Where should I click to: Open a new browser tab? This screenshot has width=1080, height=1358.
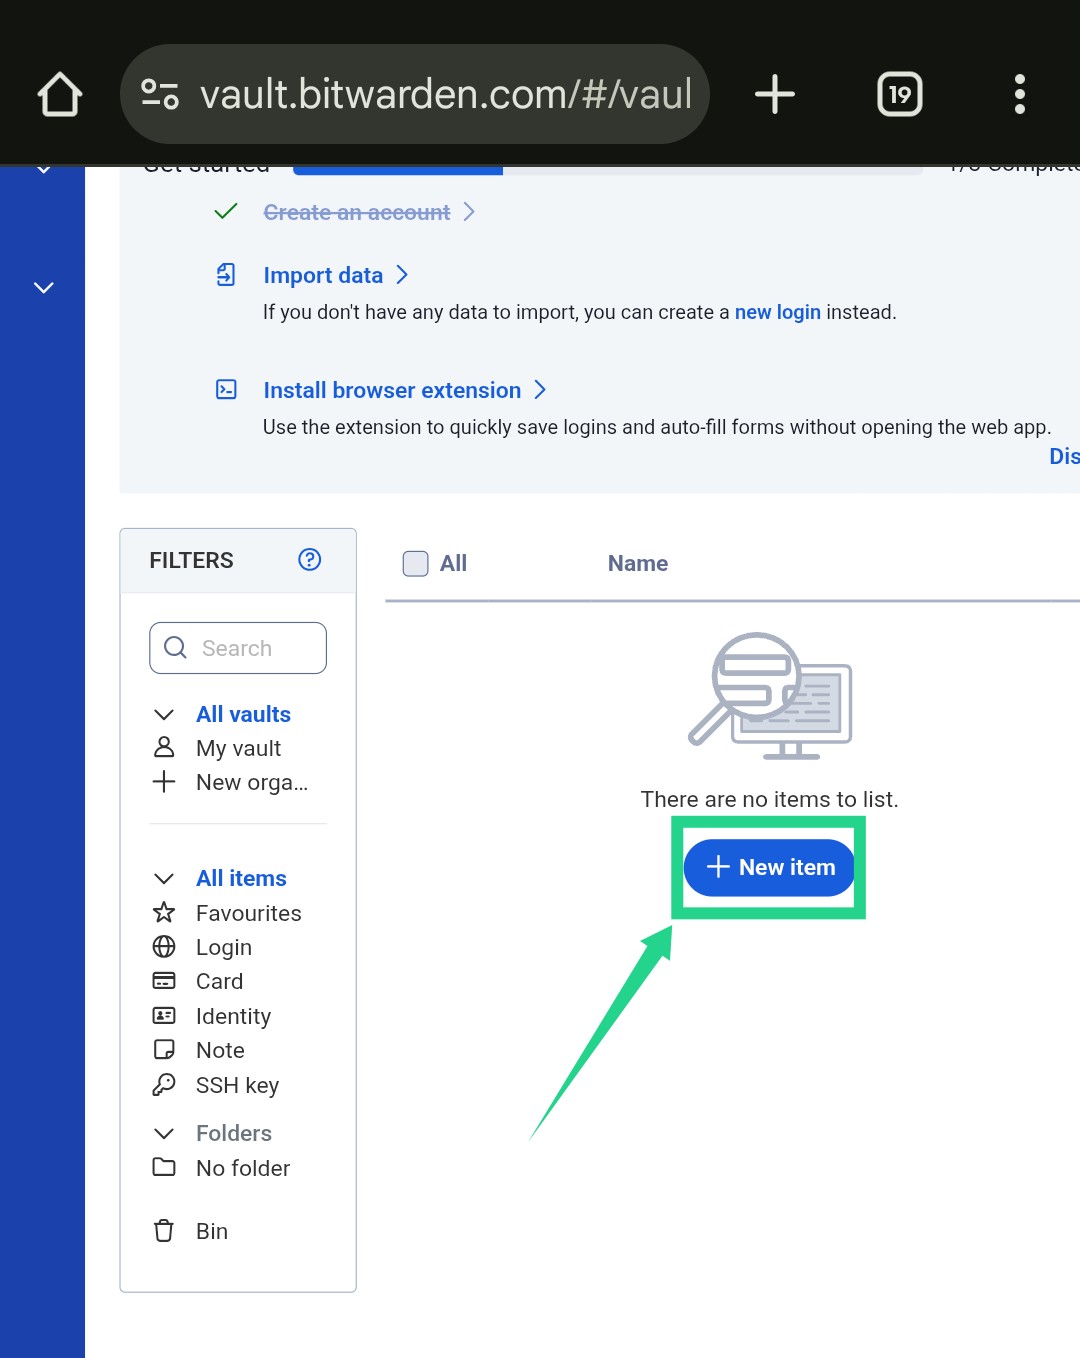click(x=774, y=95)
